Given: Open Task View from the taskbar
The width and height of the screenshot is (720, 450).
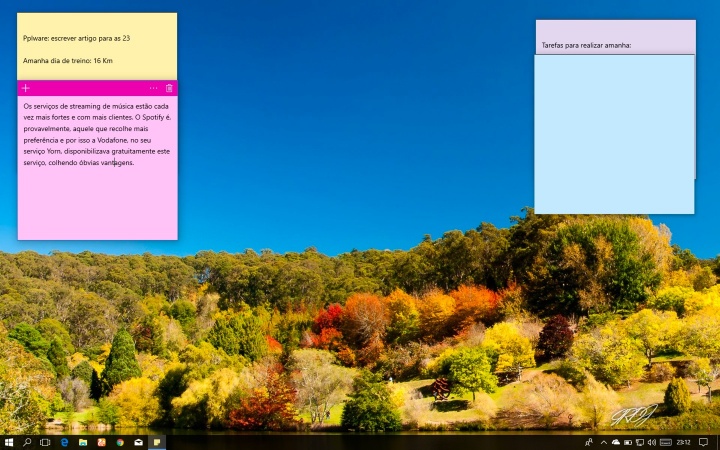Looking at the screenshot, I should click(x=46, y=441).
